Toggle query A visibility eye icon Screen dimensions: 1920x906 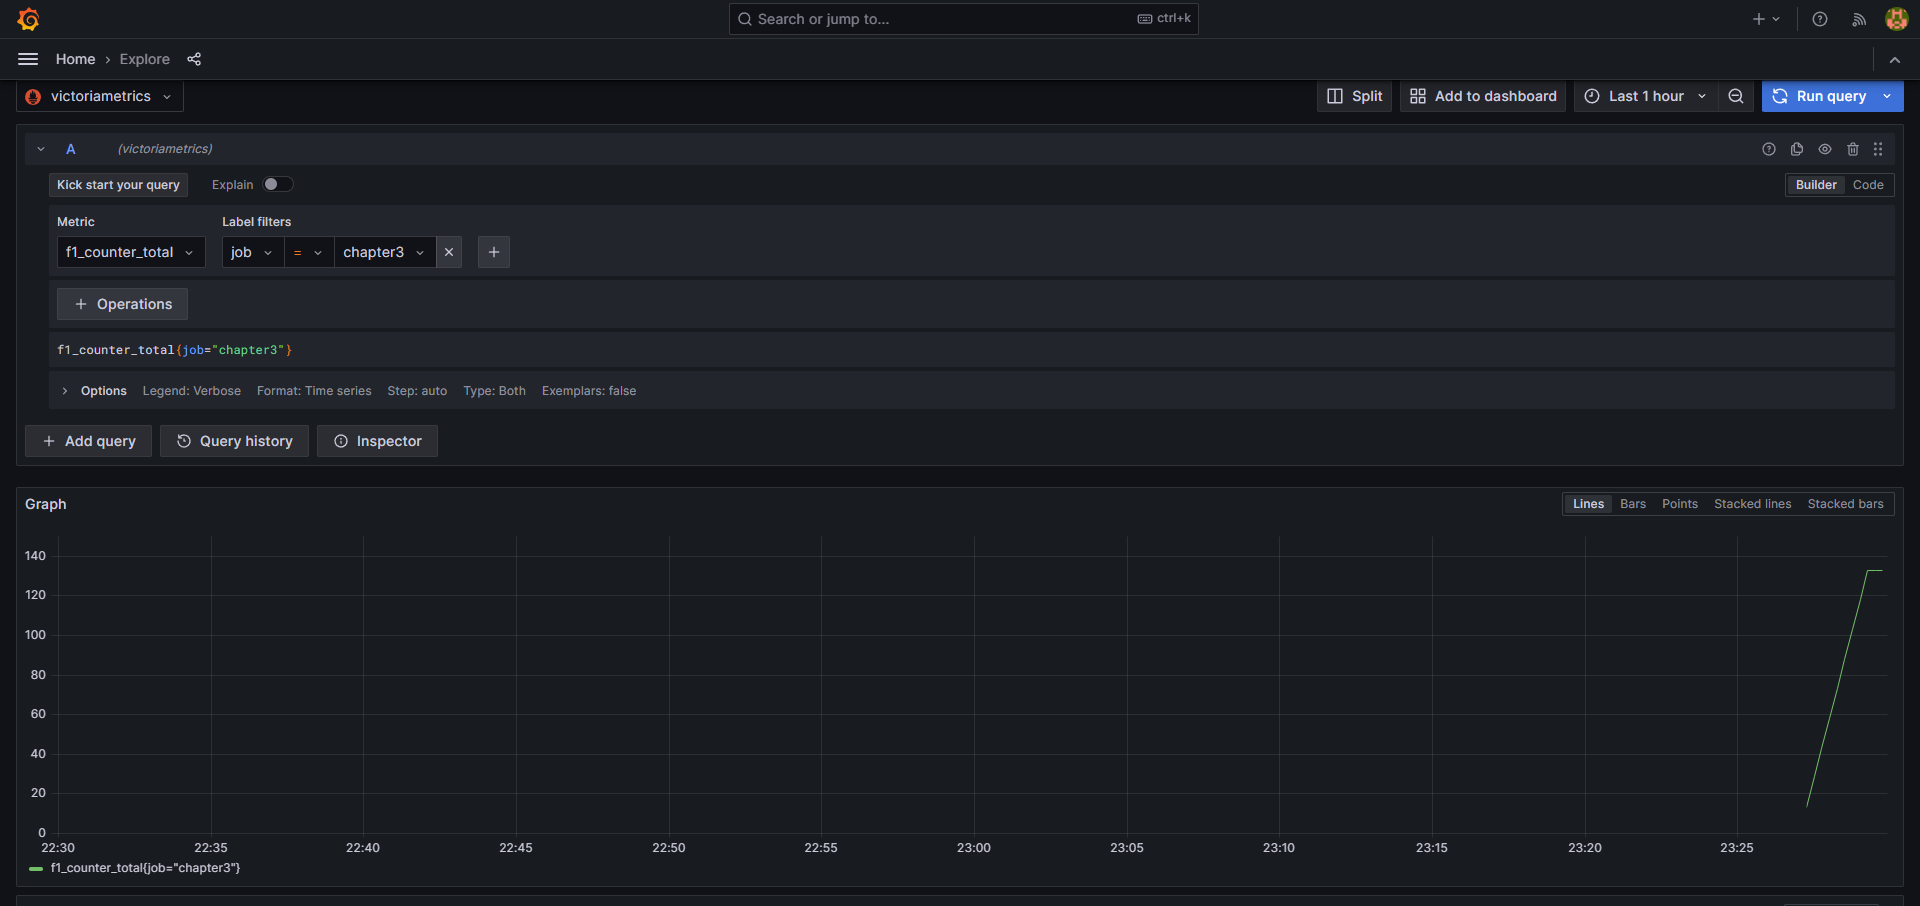coord(1825,149)
